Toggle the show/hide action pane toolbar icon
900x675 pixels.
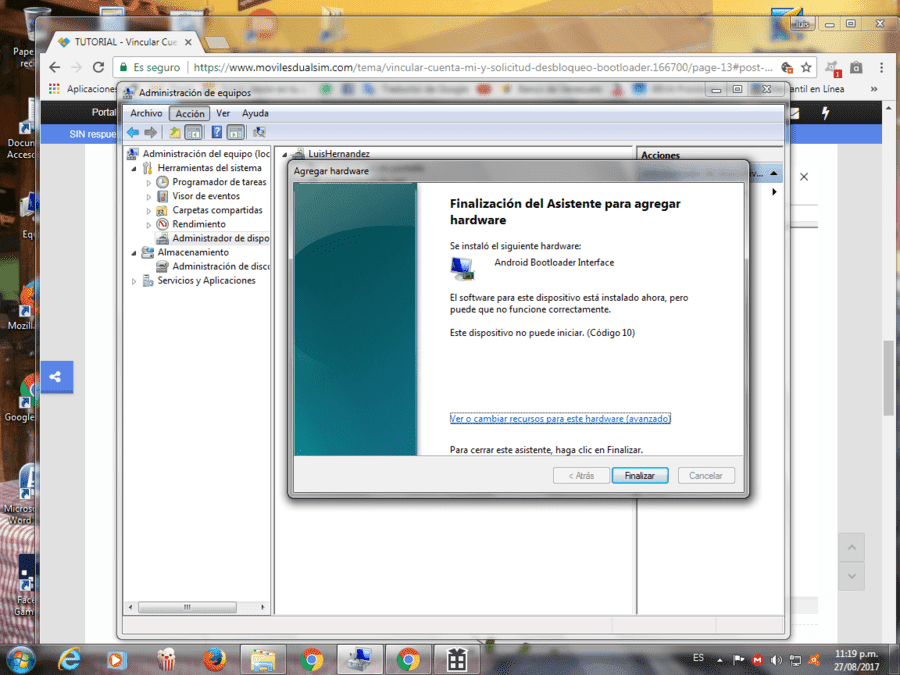tap(235, 133)
